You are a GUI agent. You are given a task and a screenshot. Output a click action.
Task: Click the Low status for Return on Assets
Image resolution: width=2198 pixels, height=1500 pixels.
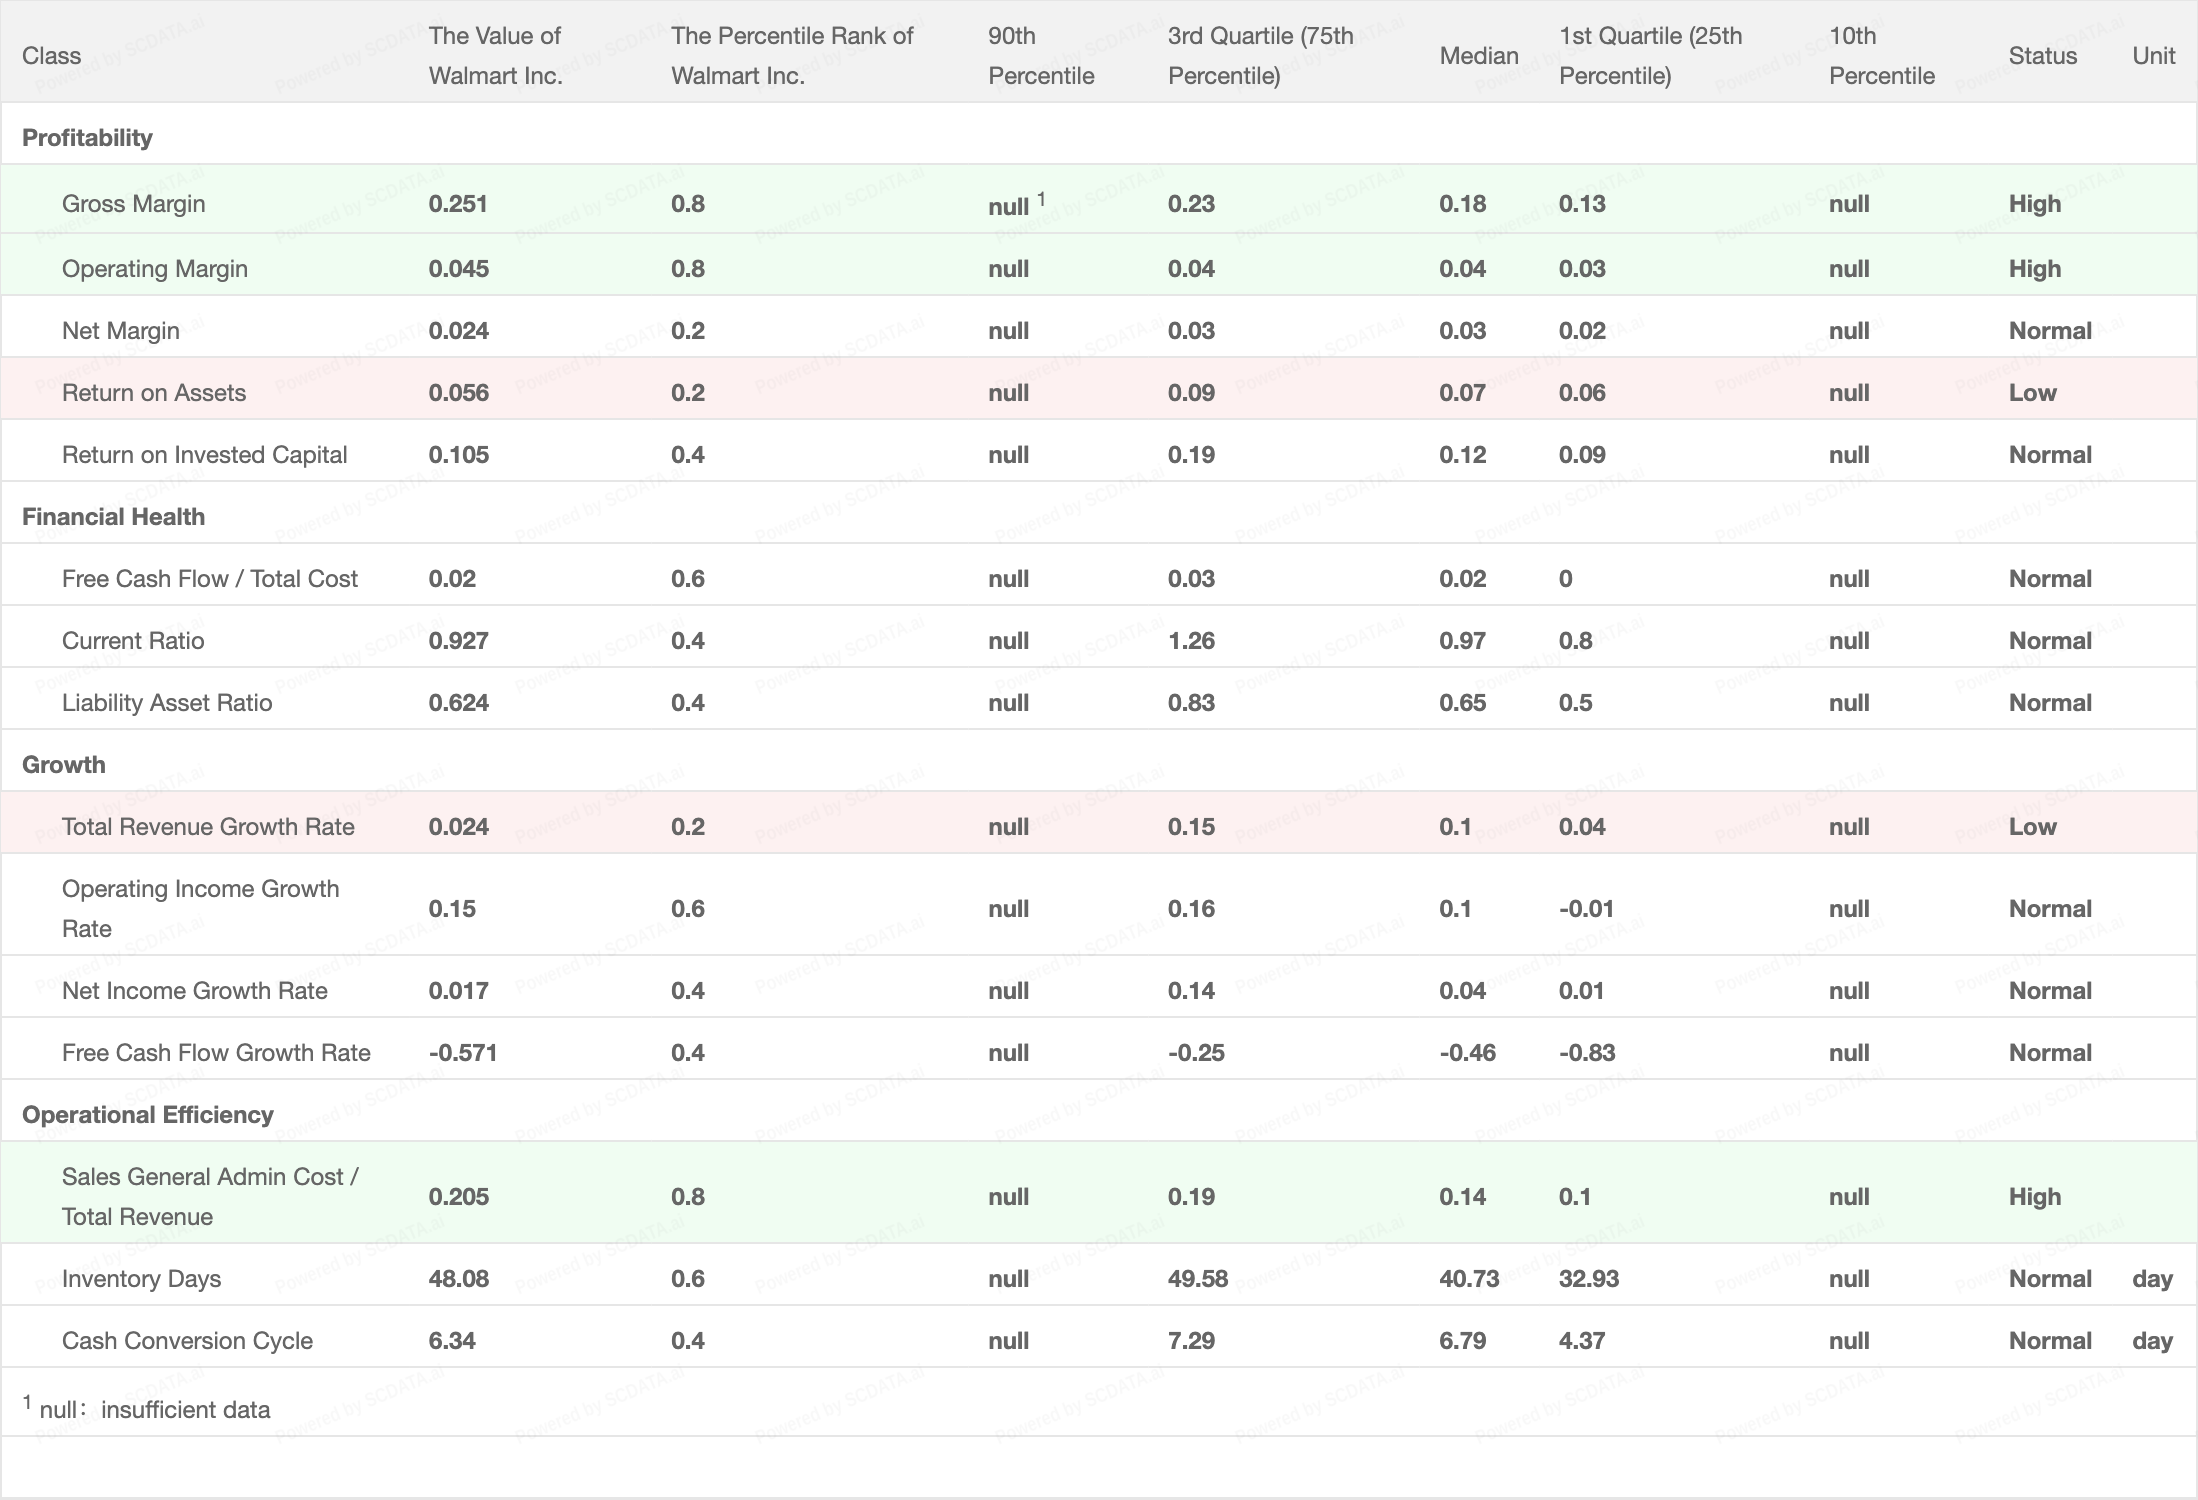(2032, 393)
